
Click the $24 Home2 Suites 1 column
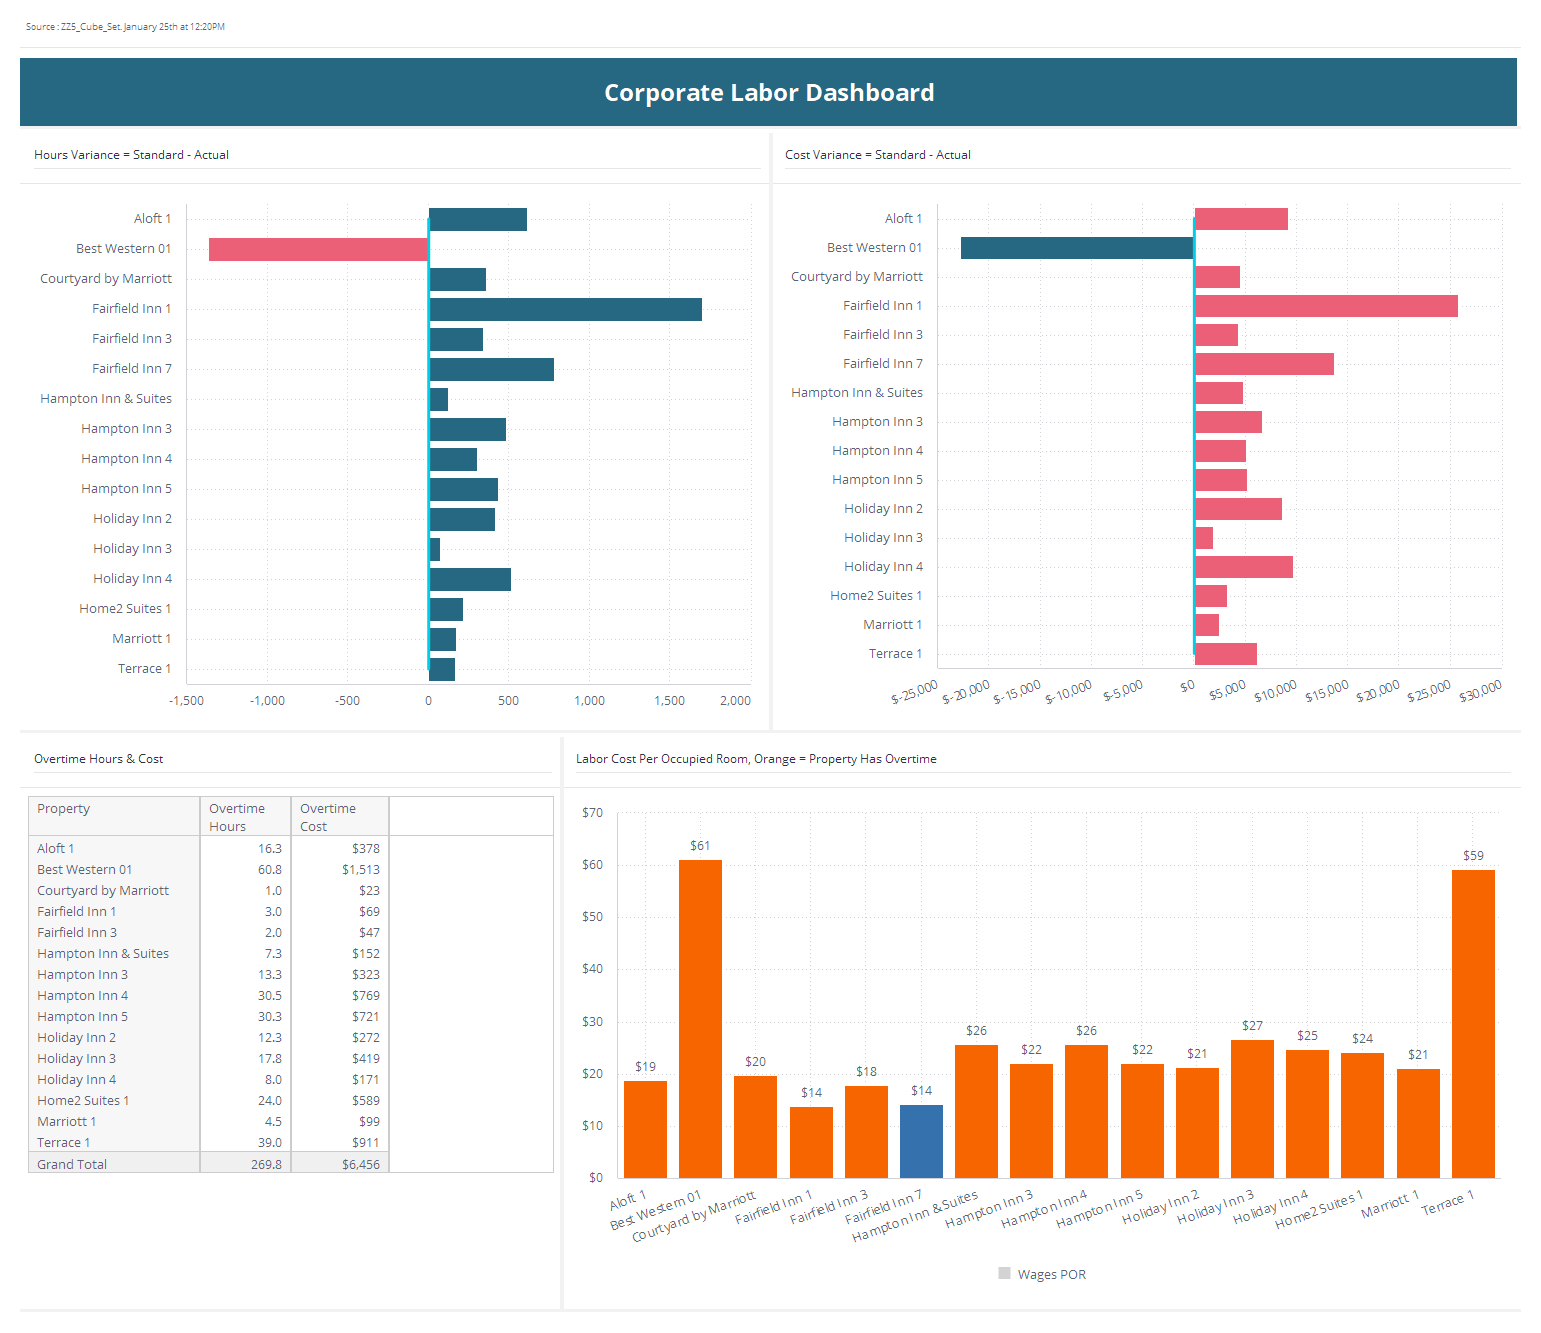[x=1362, y=1115]
